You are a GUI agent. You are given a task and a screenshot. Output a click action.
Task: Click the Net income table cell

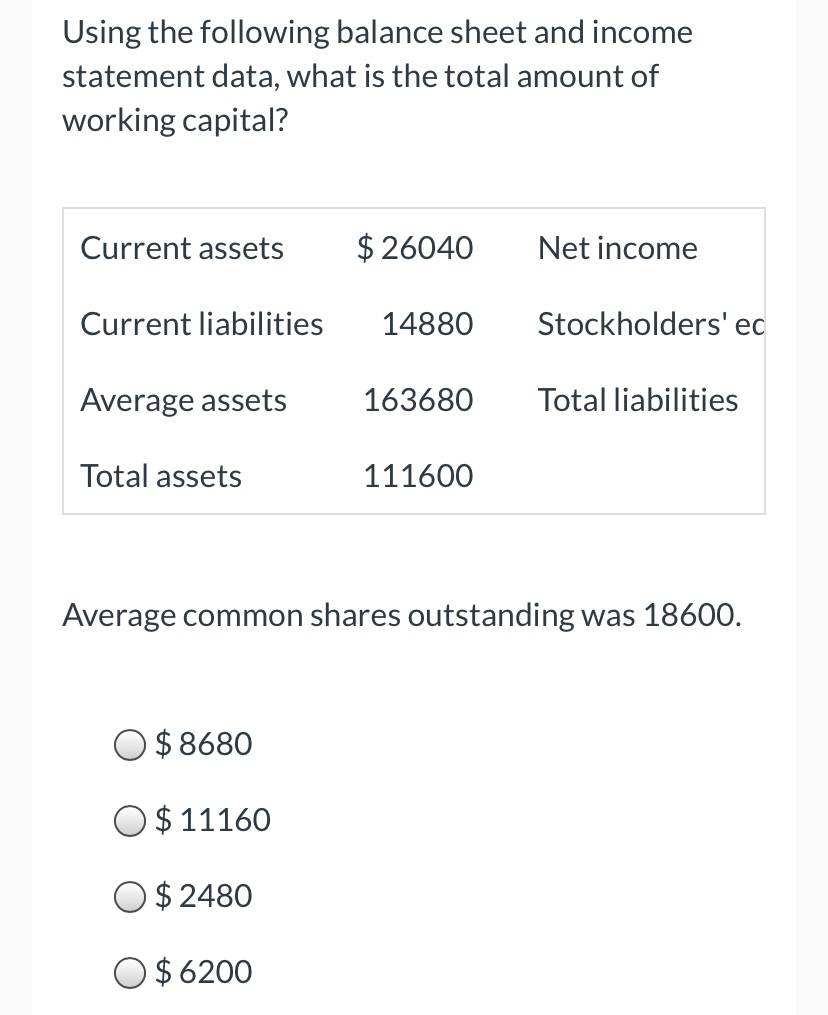(618, 248)
